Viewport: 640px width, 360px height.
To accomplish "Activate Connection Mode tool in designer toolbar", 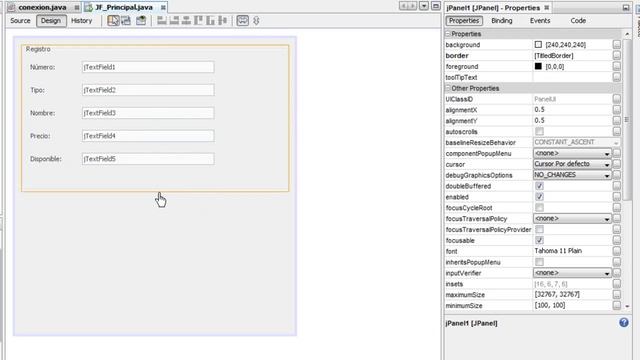I will point(126,20).
